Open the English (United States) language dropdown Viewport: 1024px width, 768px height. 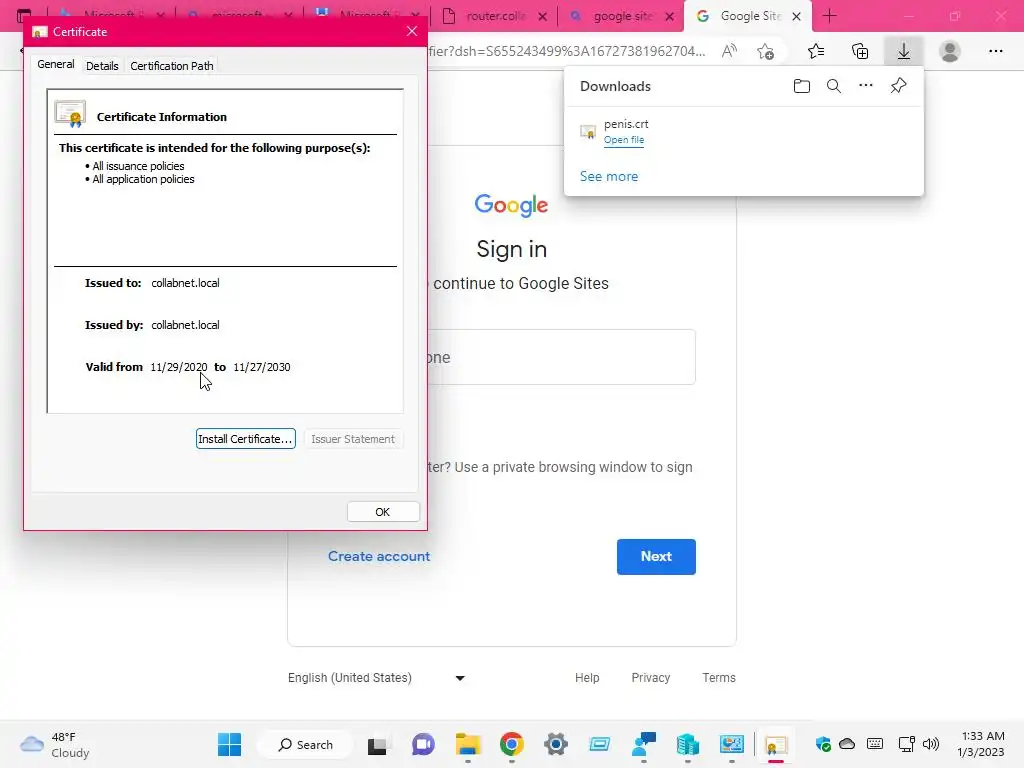pyautogui.click(x=377, y=678)
